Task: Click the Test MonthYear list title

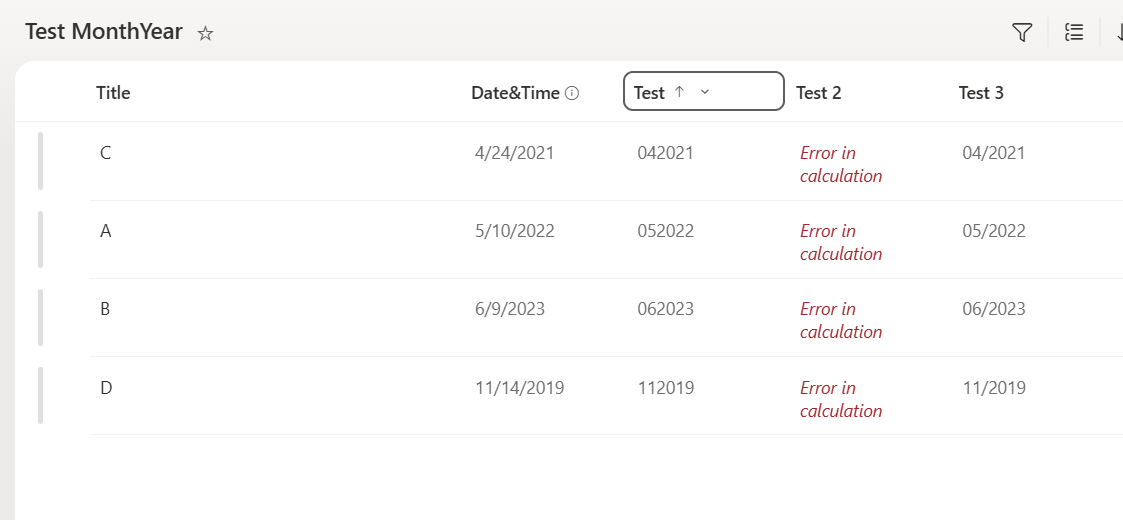Action: (x=104, y=32)
